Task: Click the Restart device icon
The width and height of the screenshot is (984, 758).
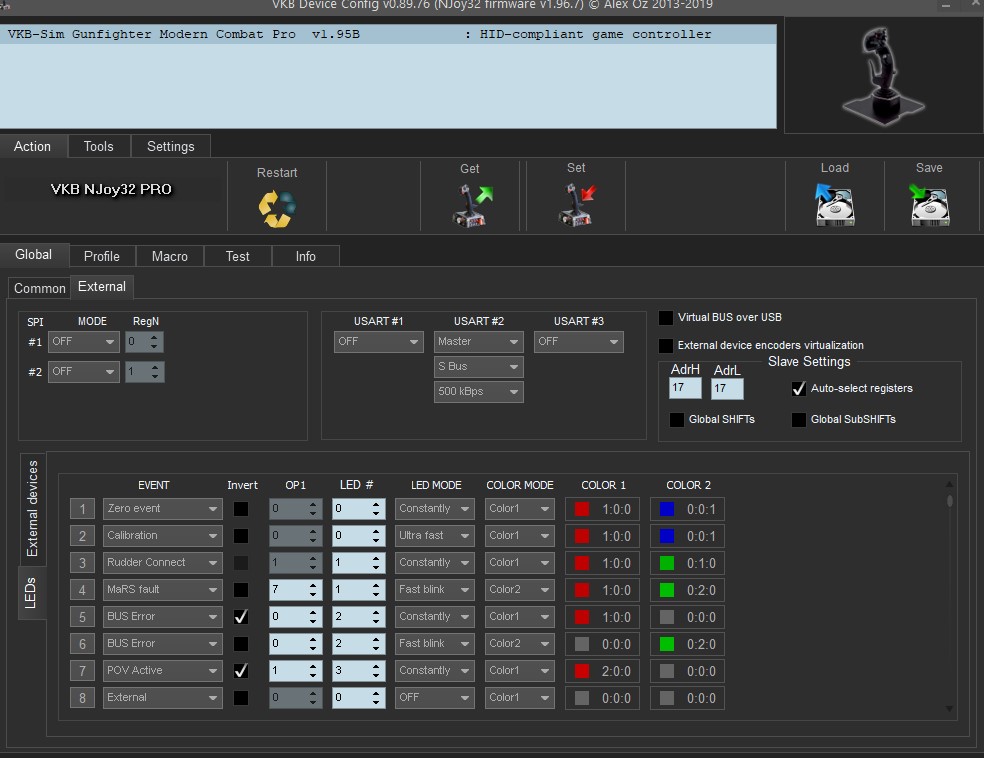Action: 276,207
